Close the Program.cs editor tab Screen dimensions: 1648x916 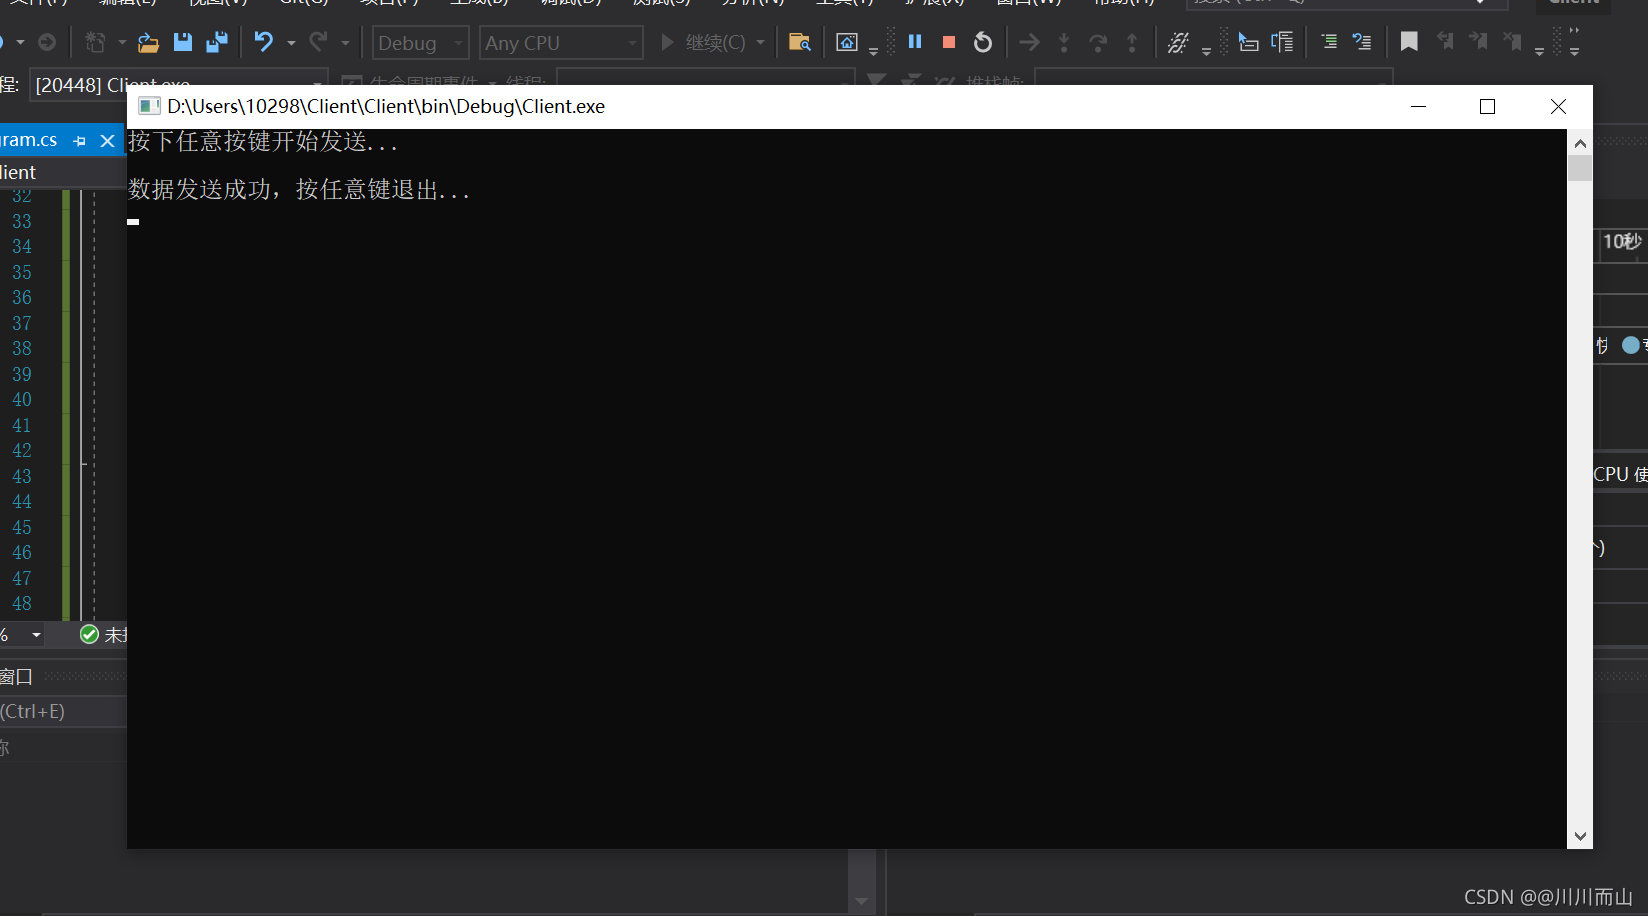pos(108,141)
